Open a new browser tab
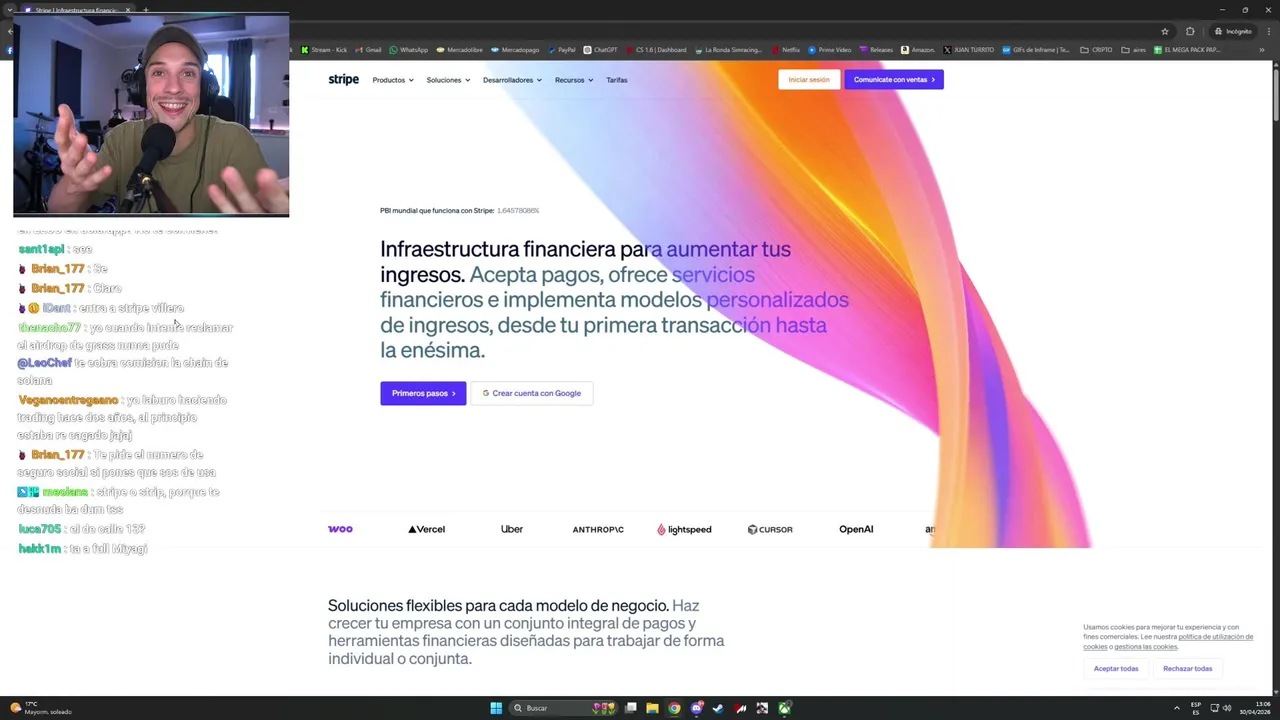 tap(146, 9)
